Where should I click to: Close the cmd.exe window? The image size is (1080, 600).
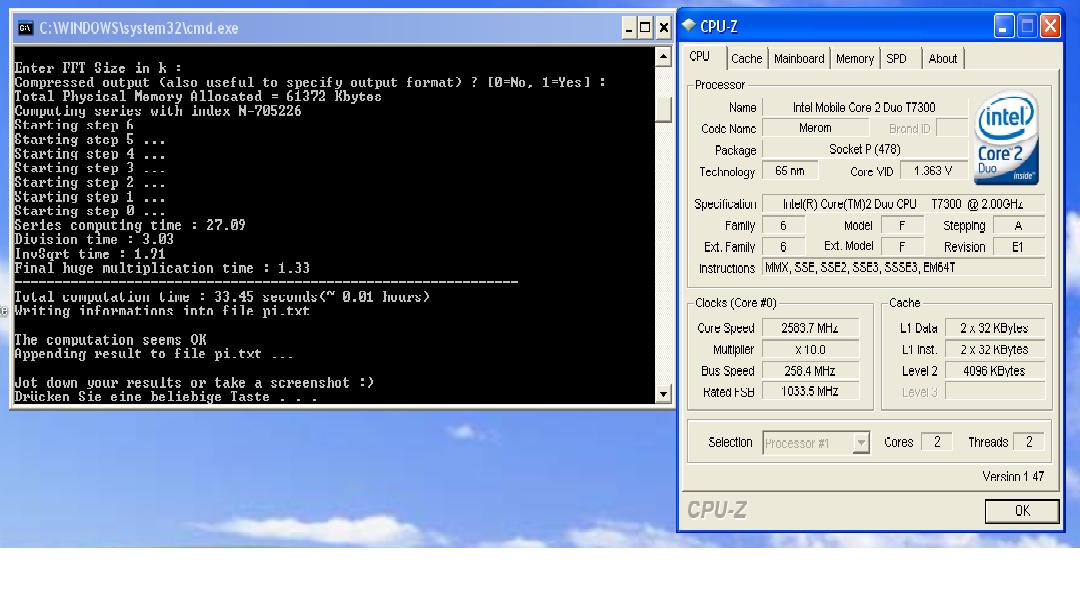point(663,28)
